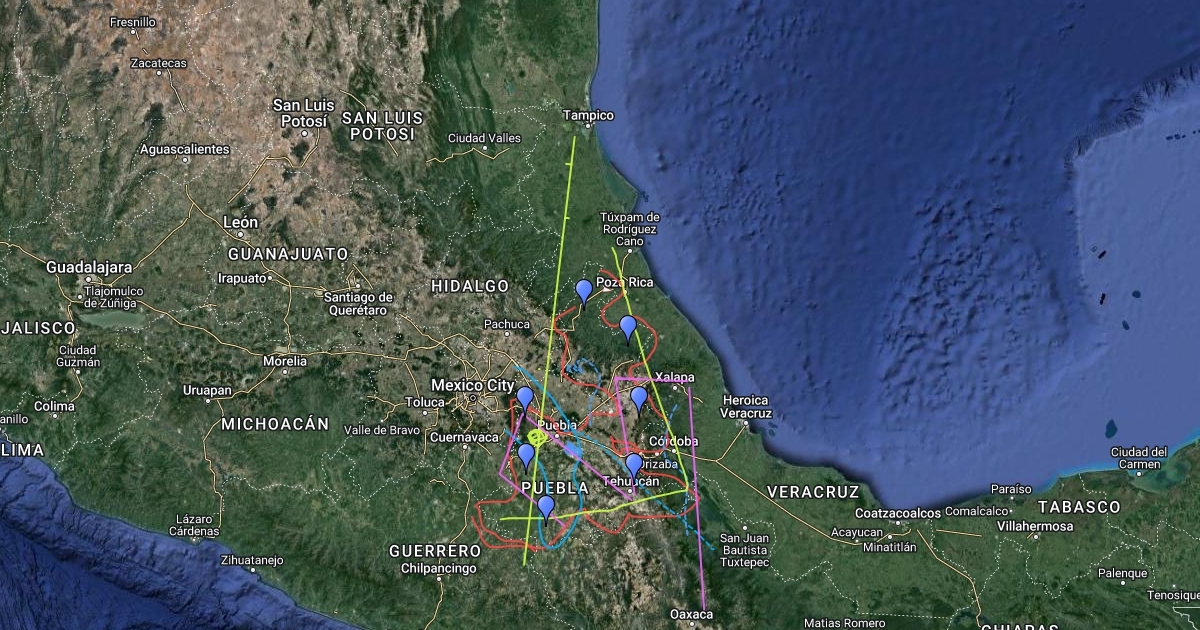The image size is (1200, 630).
Task: Click the Fresnillo label
Action: pos(133,21)
